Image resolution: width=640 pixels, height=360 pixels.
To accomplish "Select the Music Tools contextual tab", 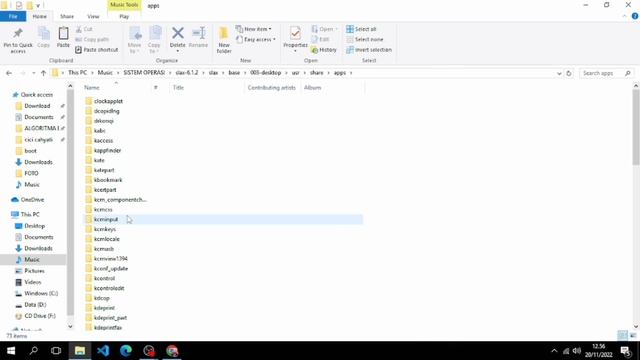I will tap(124, 5).
